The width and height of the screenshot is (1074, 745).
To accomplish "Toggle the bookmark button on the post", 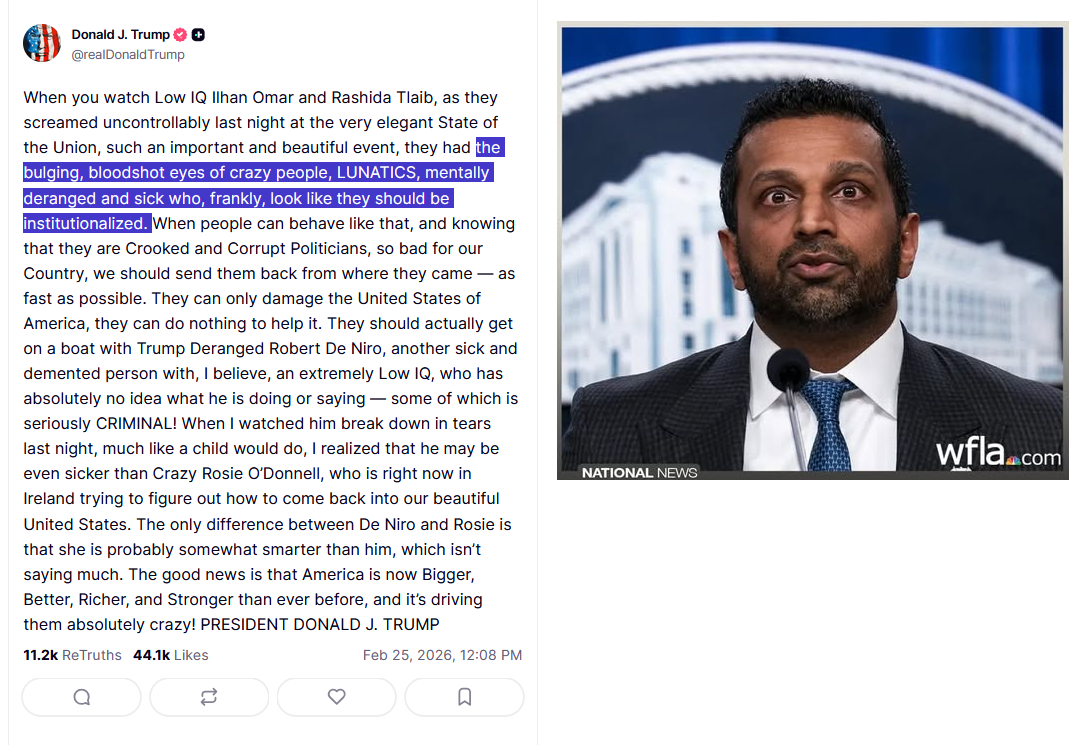I will 464,697.
